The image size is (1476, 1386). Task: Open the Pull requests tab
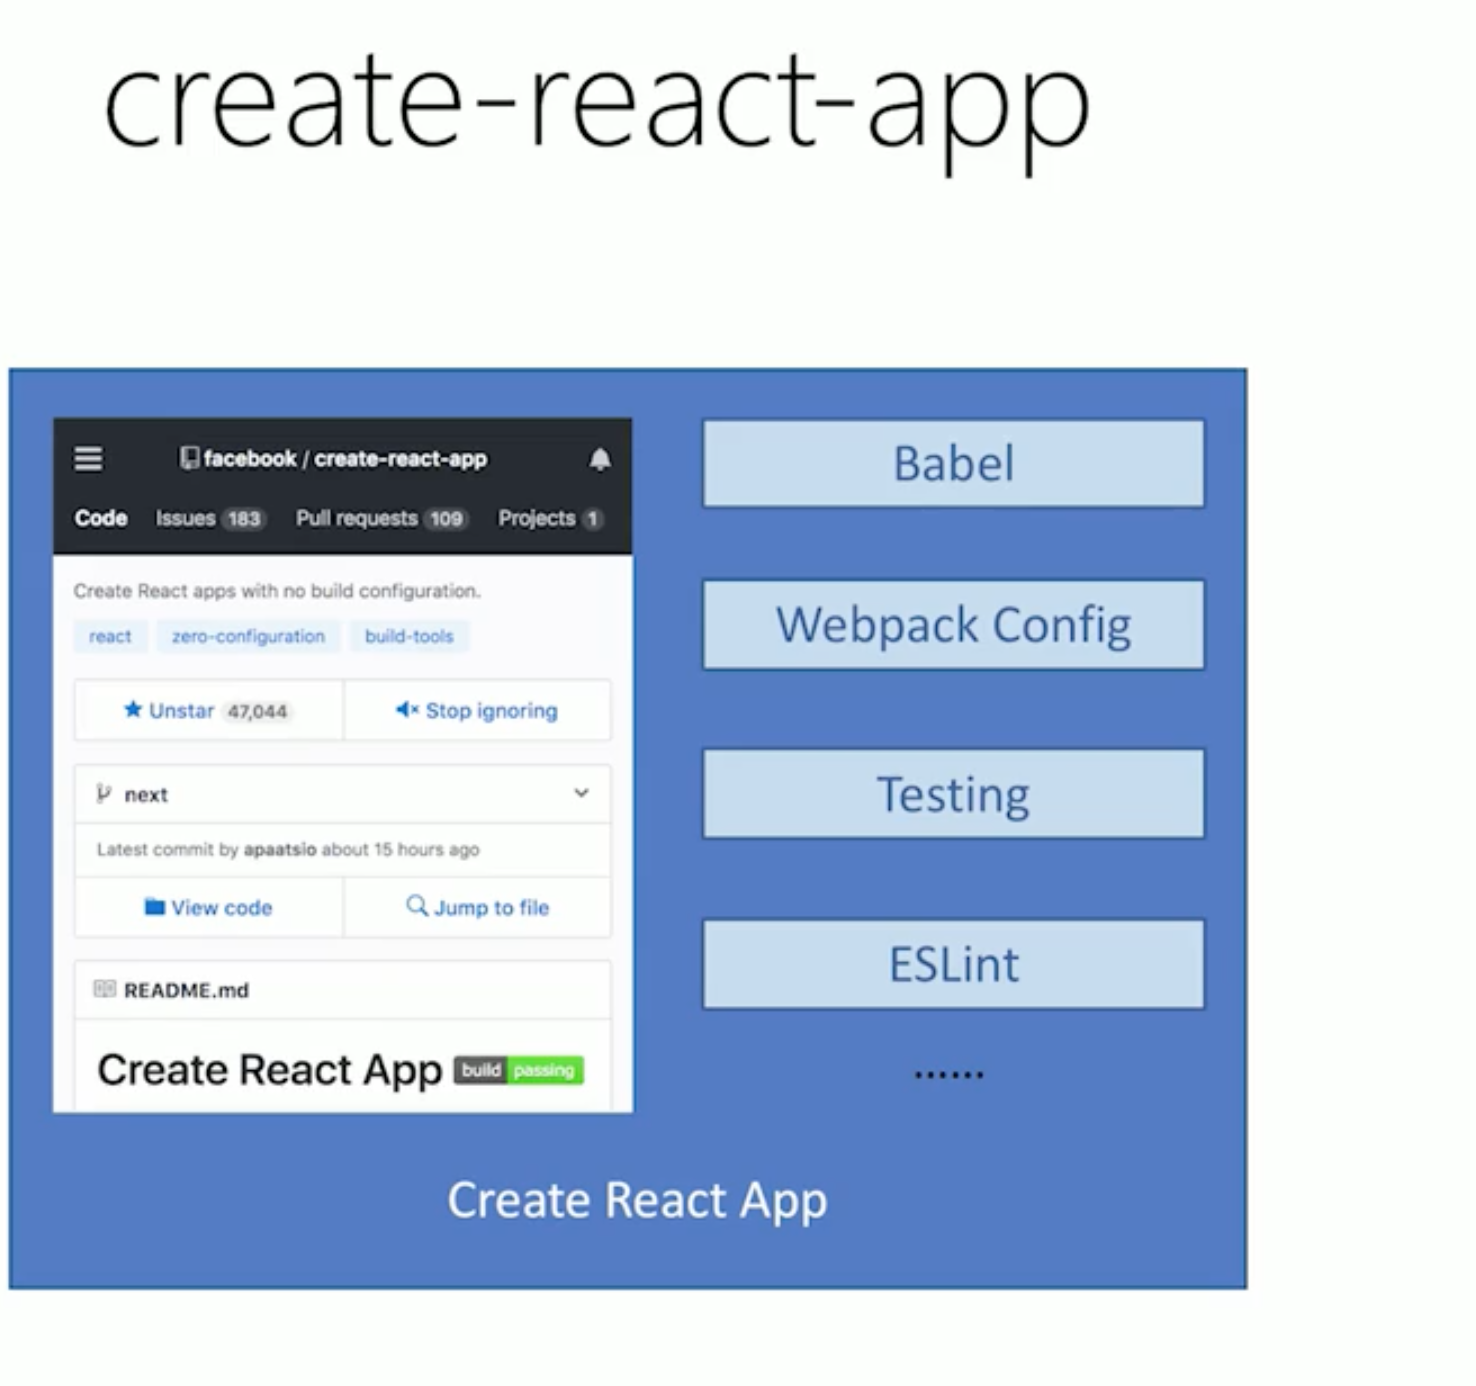tap(381, 518)
